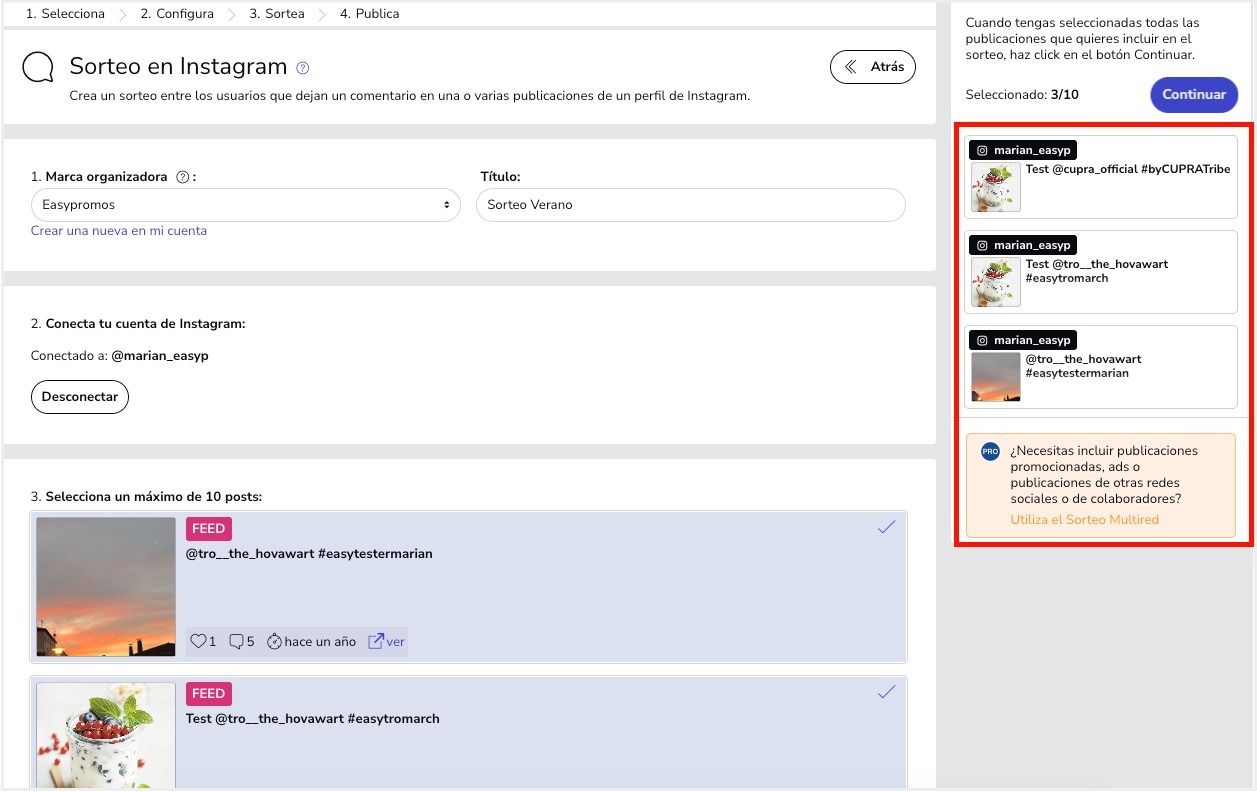The image size is (1257, 792).
Task: Click the Desconectar button
Action: coord(80,397)
